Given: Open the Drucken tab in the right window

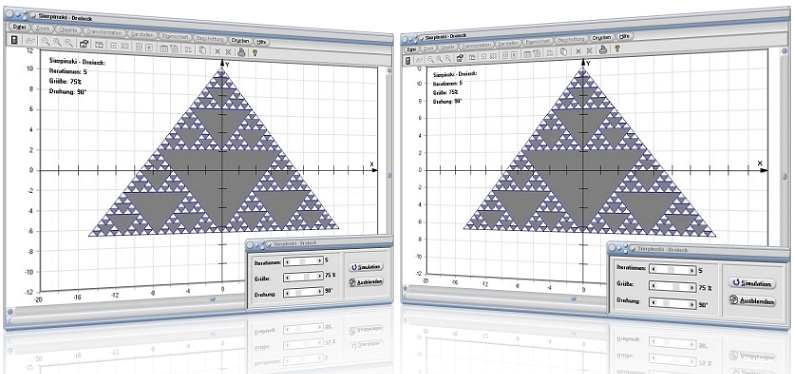Looking at the screenshot, I should pos(603,37).
